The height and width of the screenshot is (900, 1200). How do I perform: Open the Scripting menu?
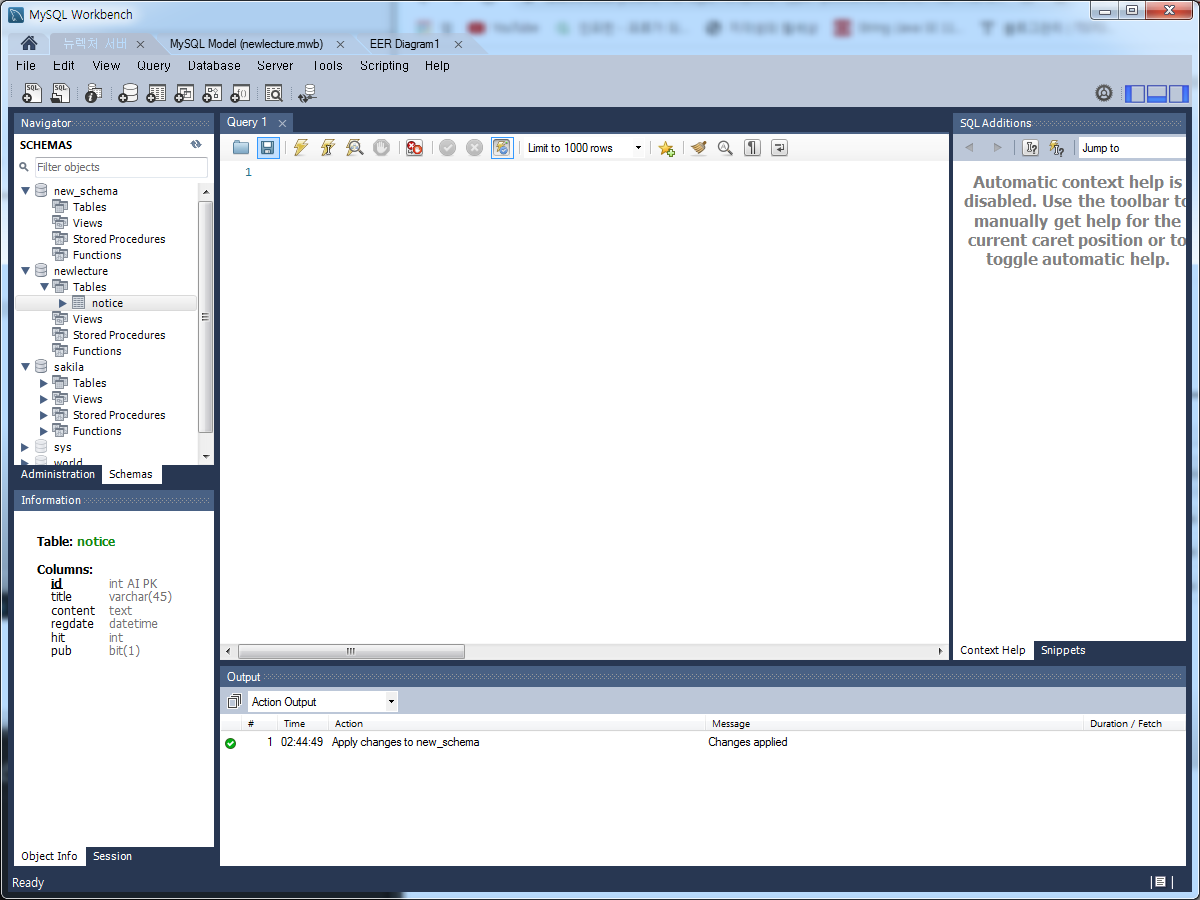(x=384, y=66)
